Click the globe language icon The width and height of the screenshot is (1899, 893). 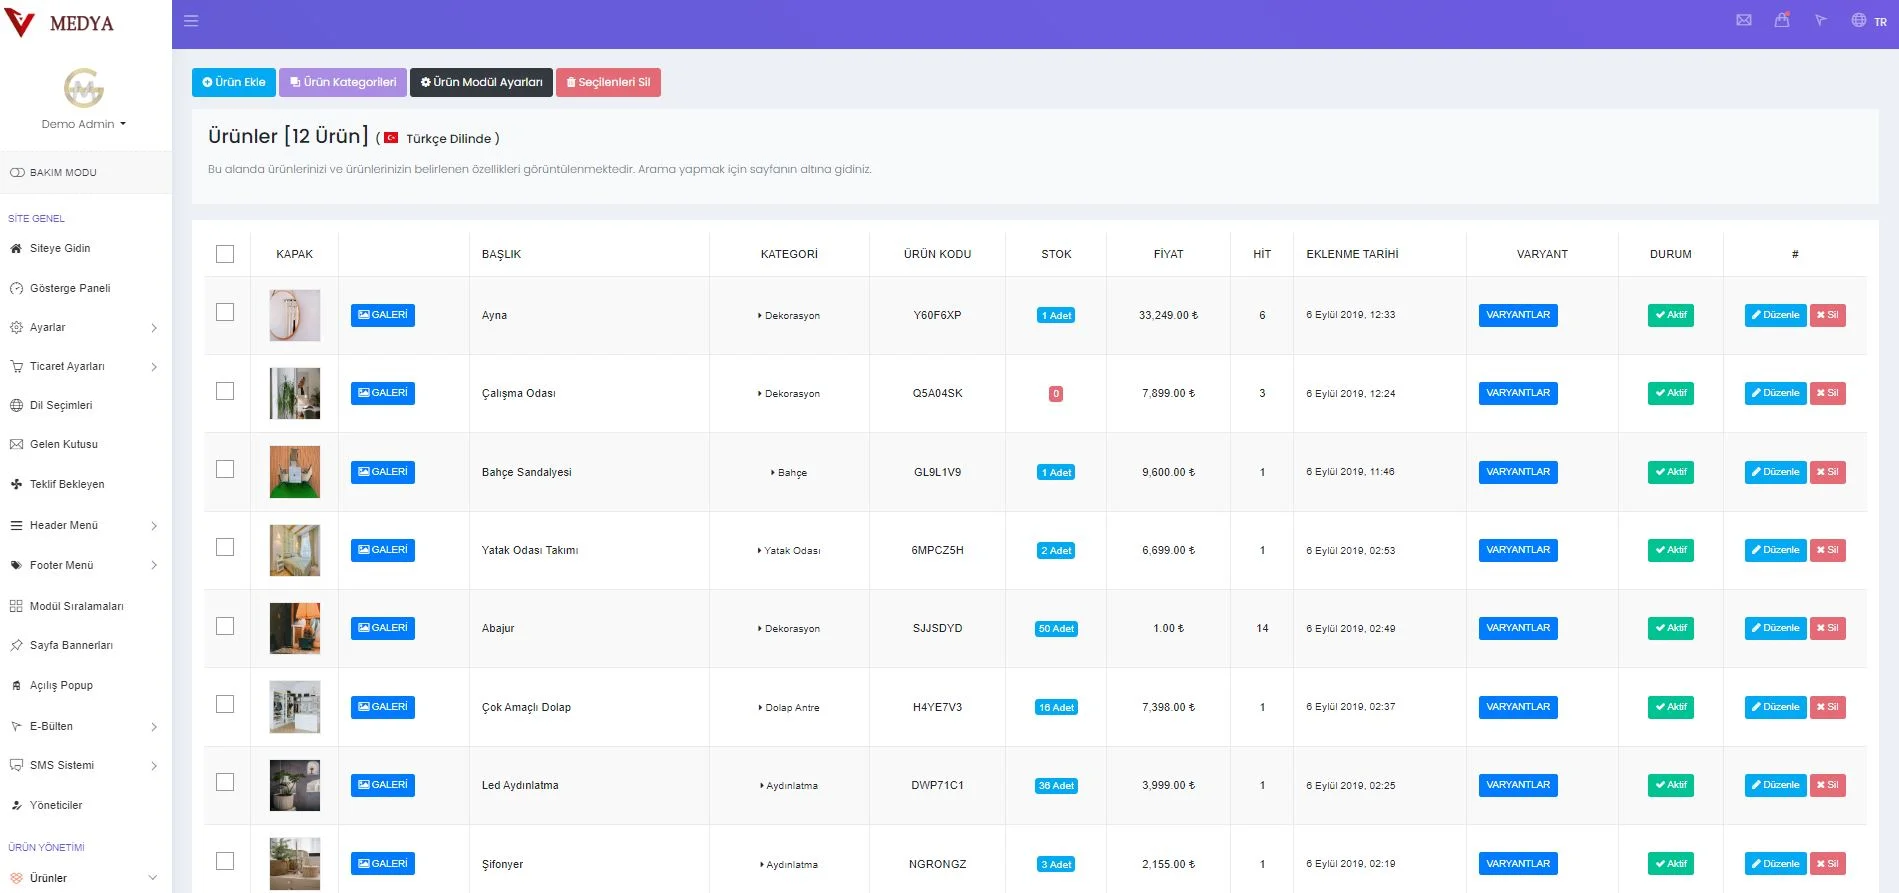pos(1858,20)
